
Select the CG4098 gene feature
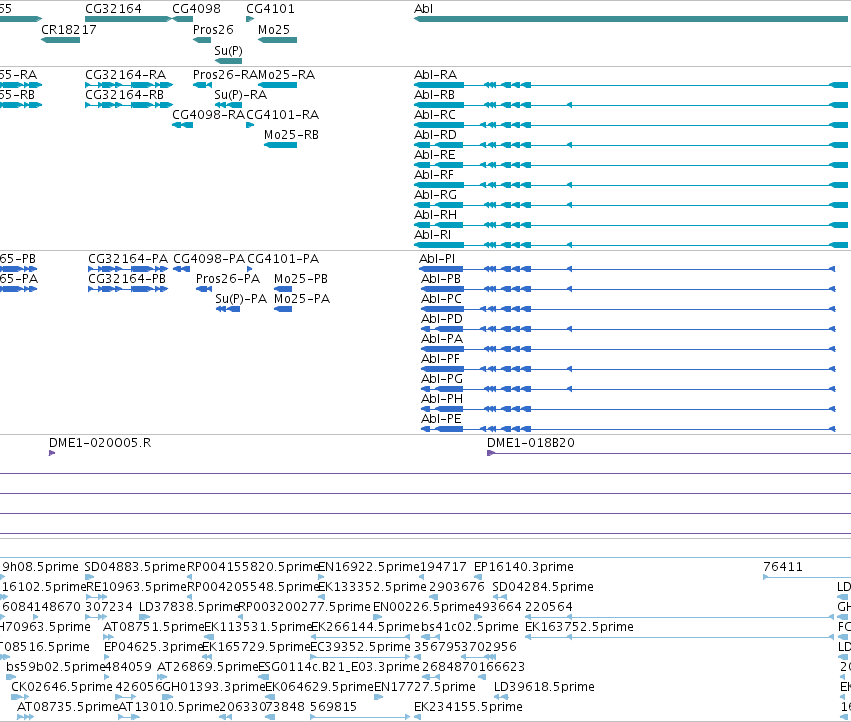click(182, 19)
